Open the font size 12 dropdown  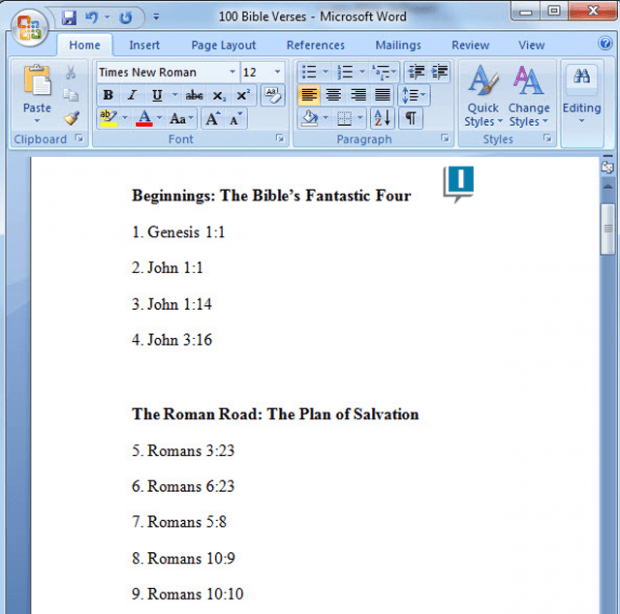click(x=278, y=72)
